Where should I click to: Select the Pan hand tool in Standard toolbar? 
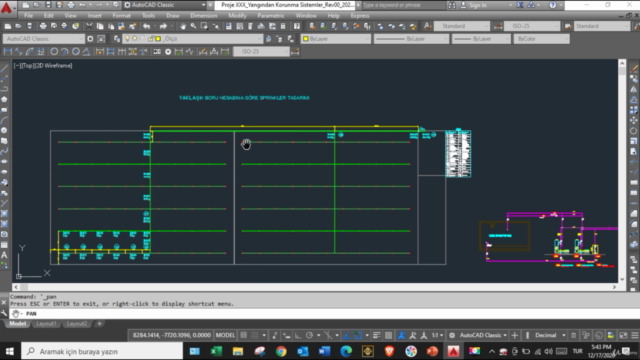pos(182,26)
